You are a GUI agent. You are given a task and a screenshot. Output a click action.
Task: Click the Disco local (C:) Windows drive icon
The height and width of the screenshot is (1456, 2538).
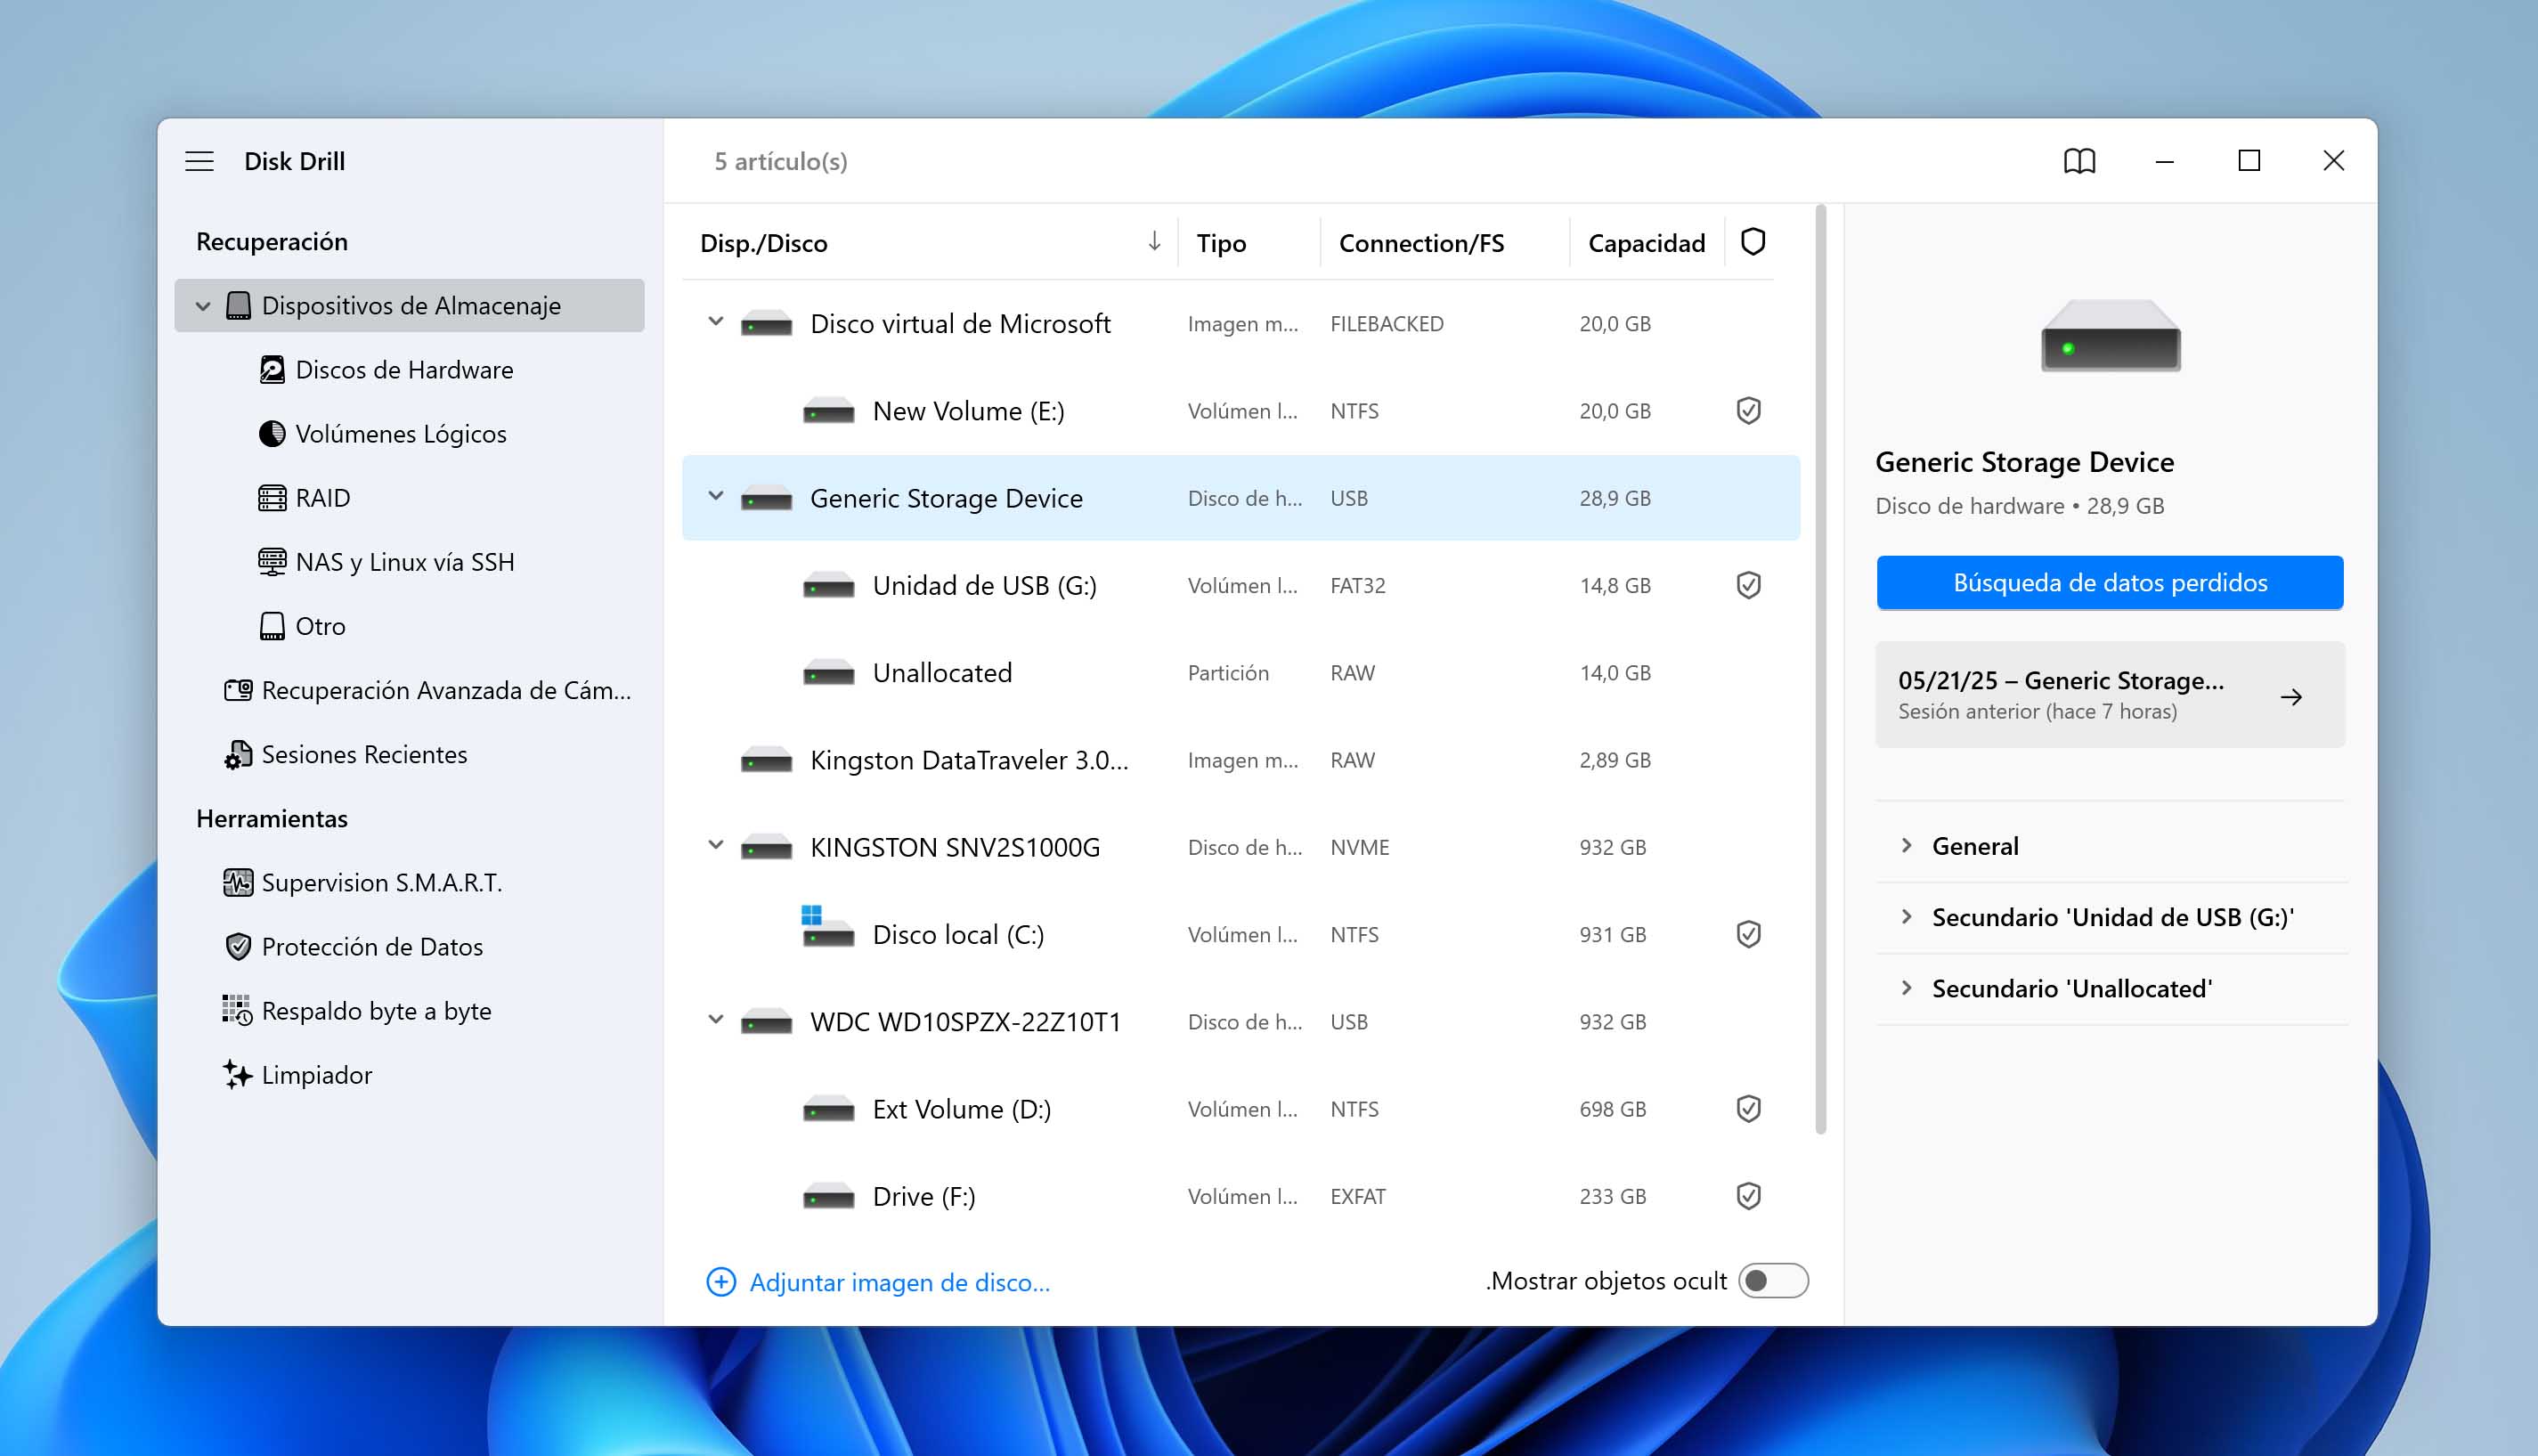pos(828,926)
